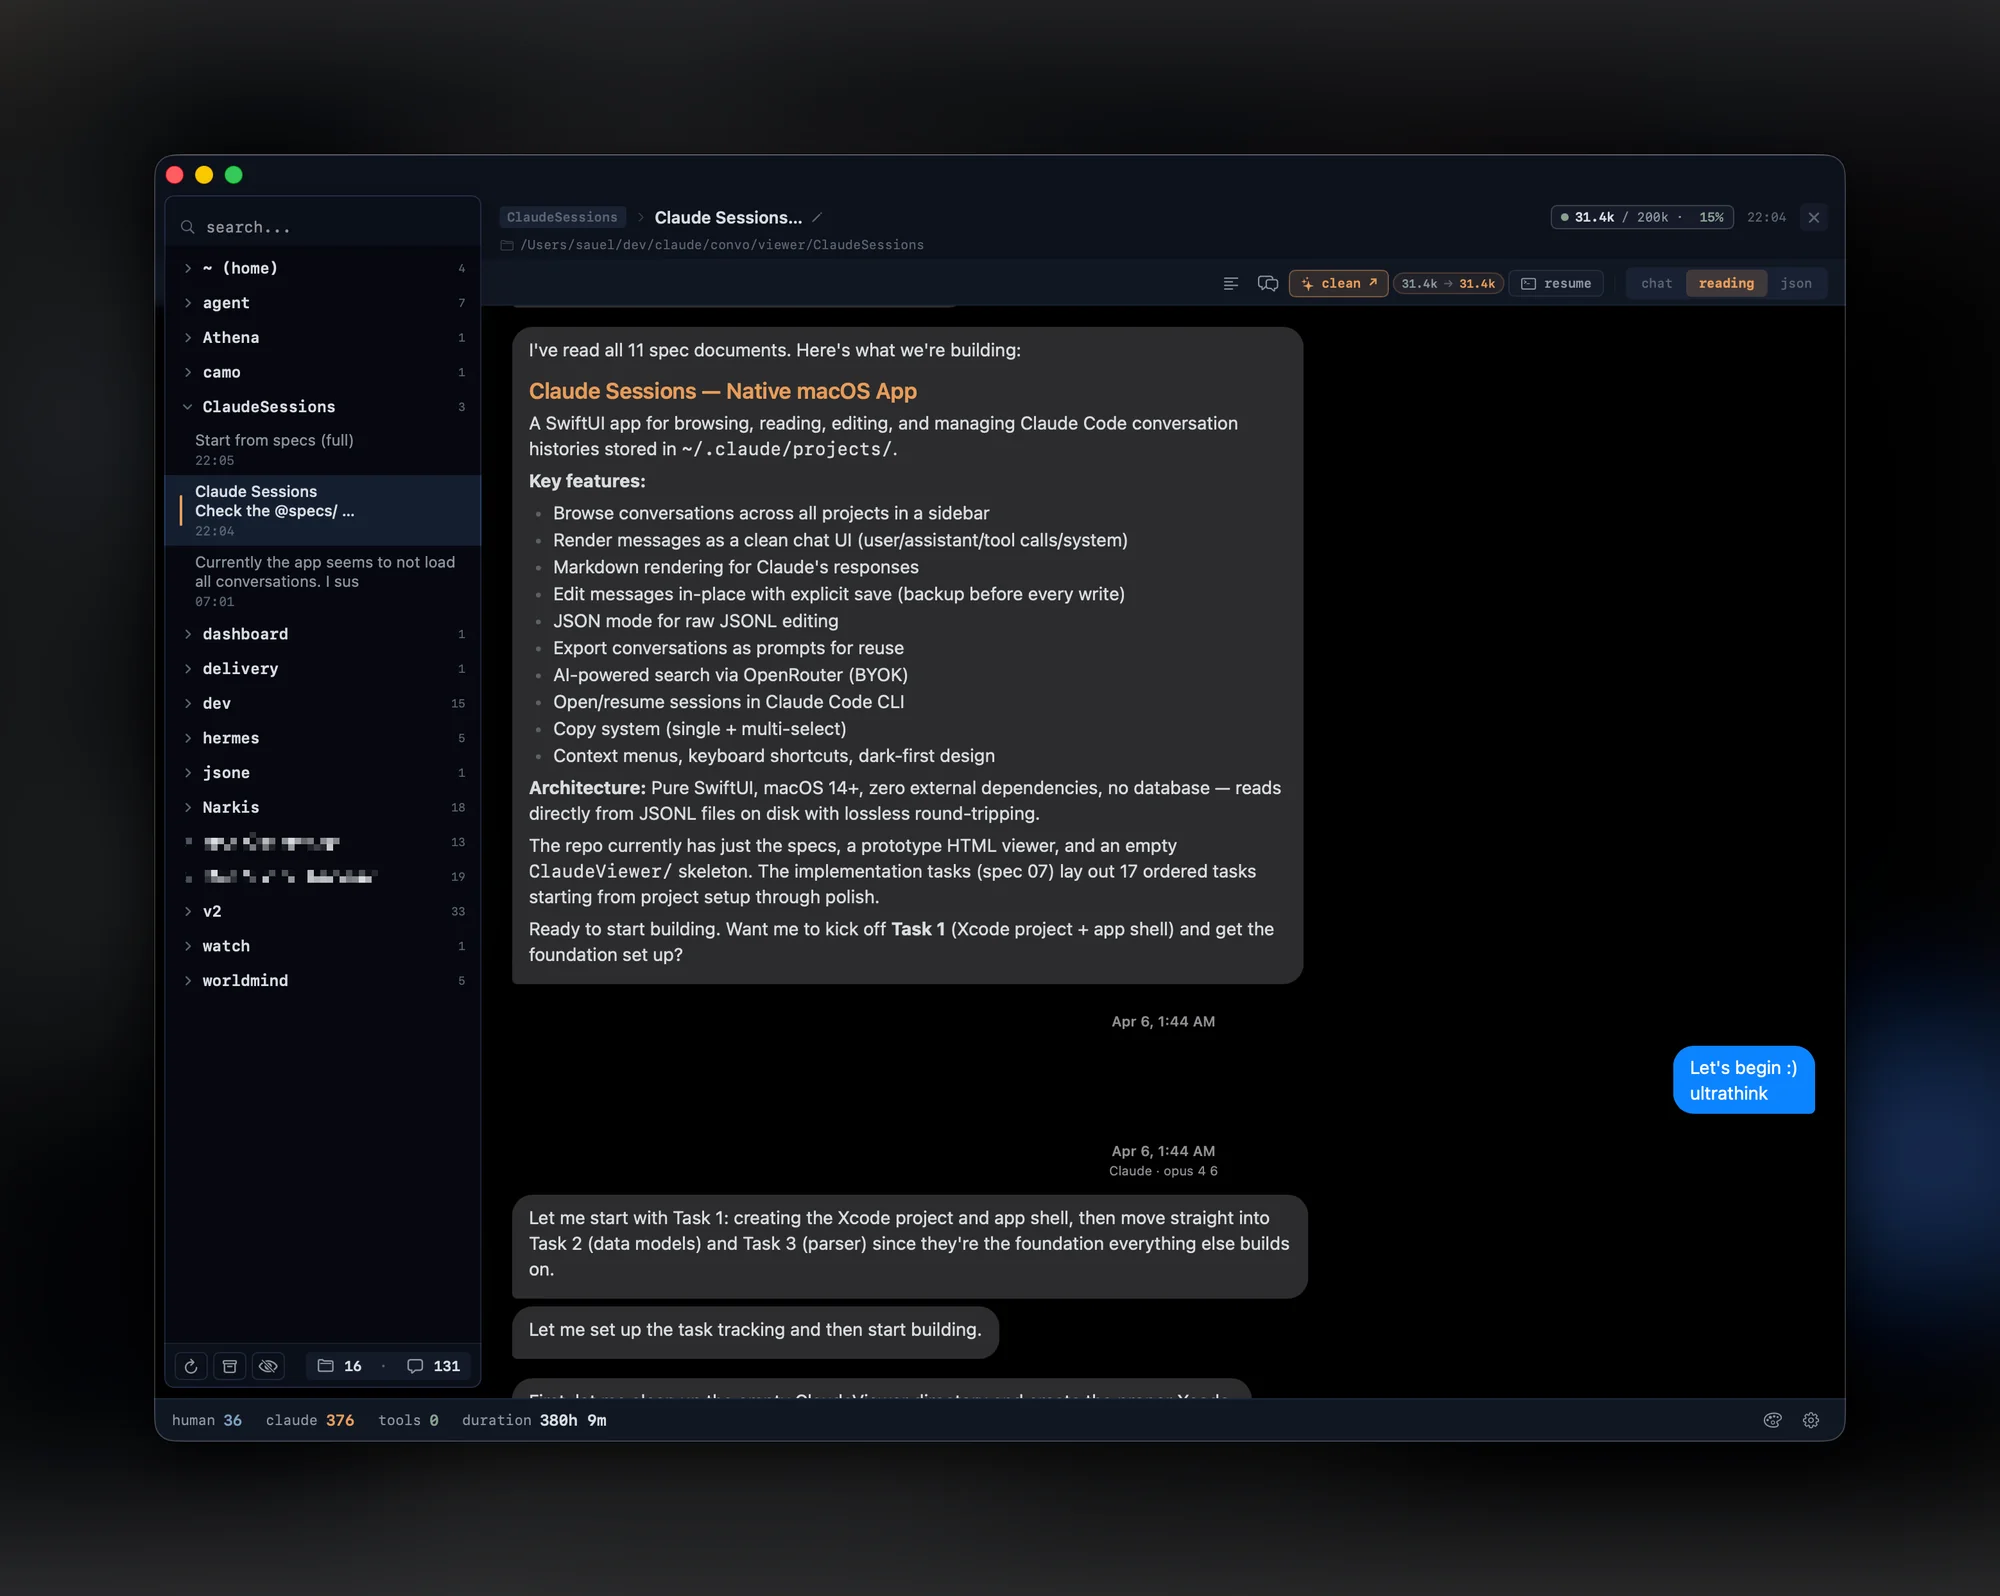The height and width of the screenshot is (1596, 2000).
Task: Click the context usage 31.4k / 200k indicator
Action: (1642, 218)
